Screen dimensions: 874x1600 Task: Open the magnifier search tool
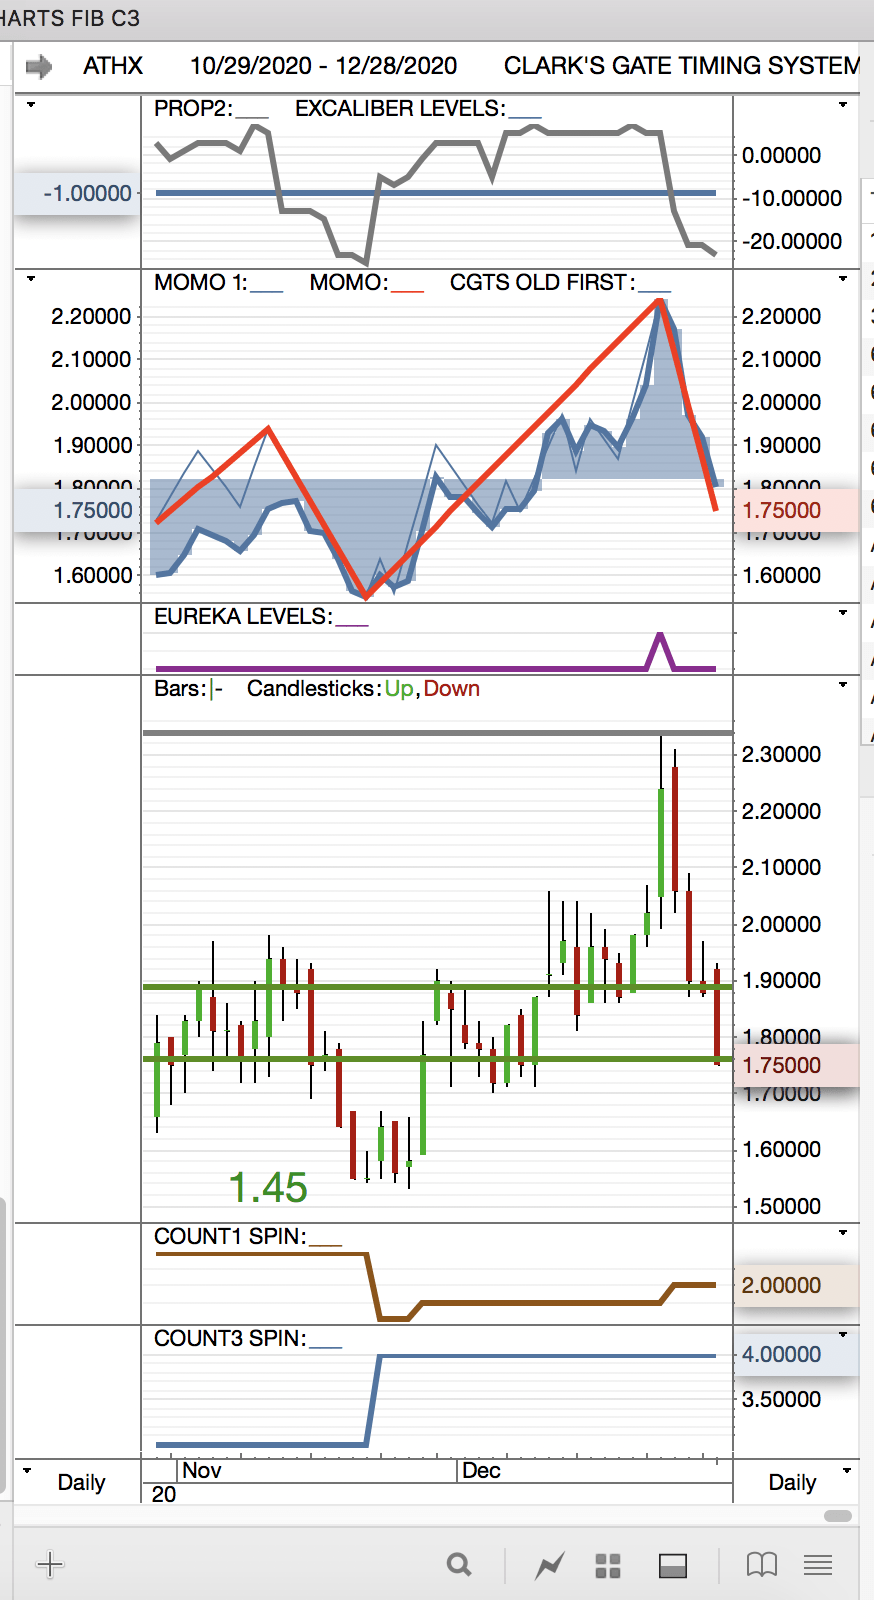459,1565
